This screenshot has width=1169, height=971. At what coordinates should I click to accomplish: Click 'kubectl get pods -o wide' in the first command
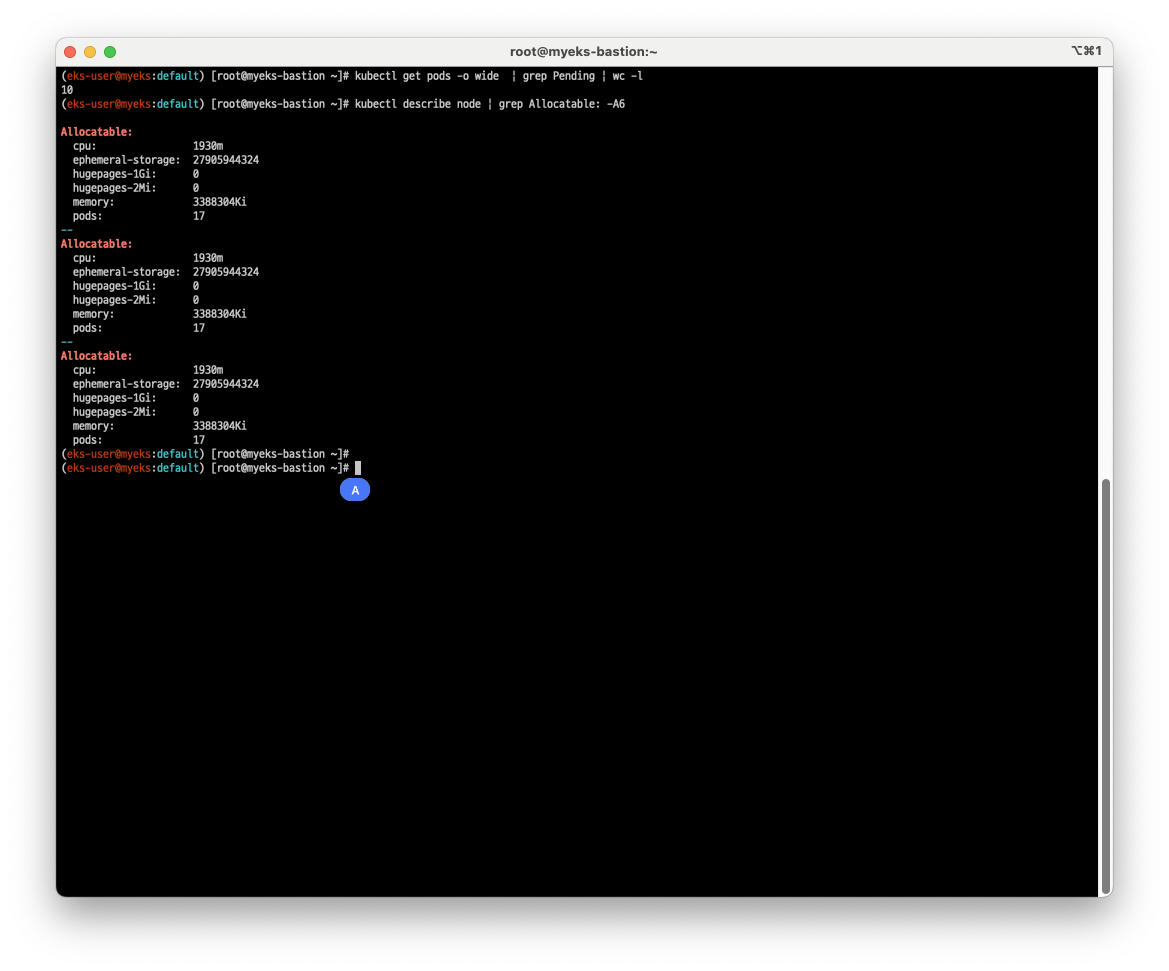point(426,76)
